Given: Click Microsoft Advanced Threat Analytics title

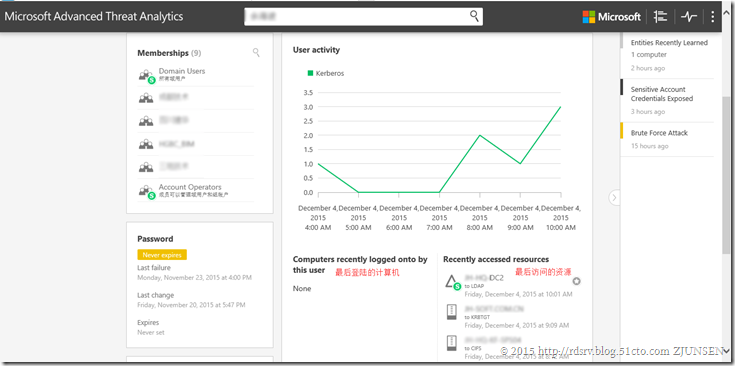Looking at the screenshot, I should tap(94, 16).
